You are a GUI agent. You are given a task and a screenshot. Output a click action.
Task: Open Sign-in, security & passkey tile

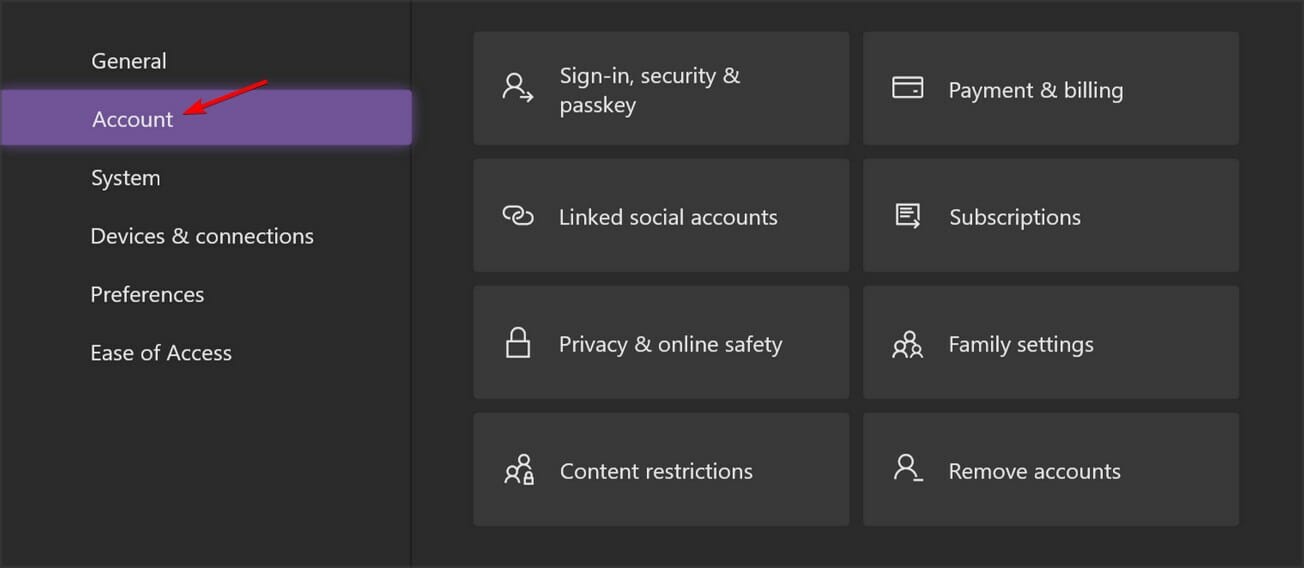[661, 88]
